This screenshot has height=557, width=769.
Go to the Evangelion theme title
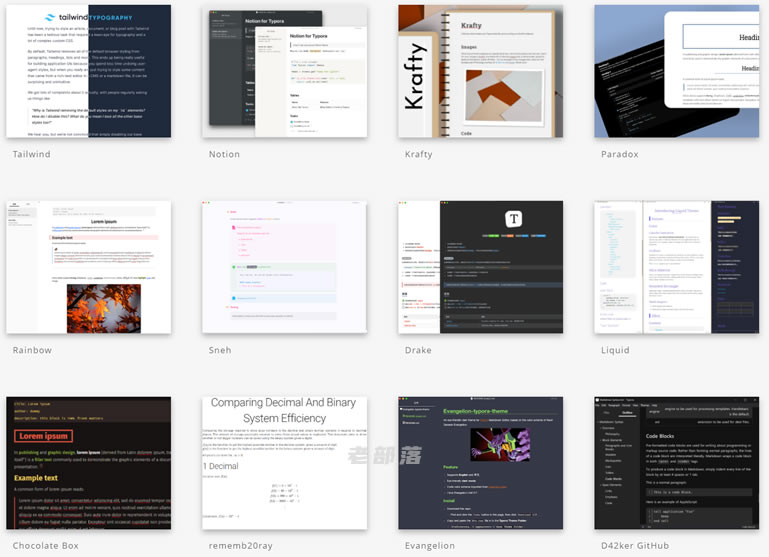(430, 546)
